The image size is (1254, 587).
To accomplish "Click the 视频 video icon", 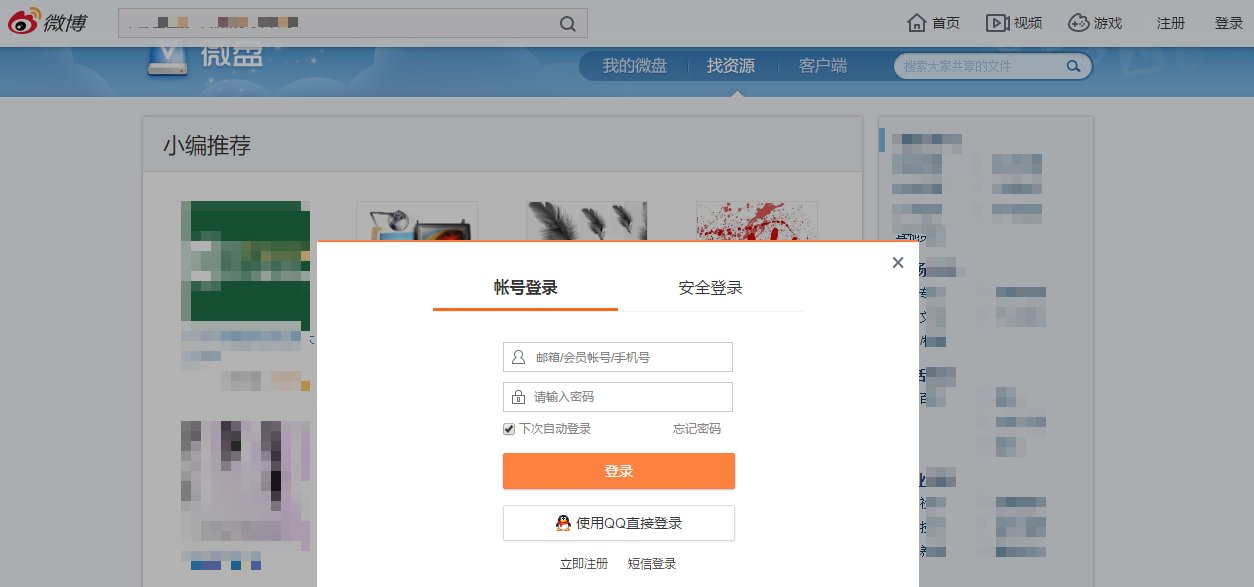I will (x=995, y=20).
